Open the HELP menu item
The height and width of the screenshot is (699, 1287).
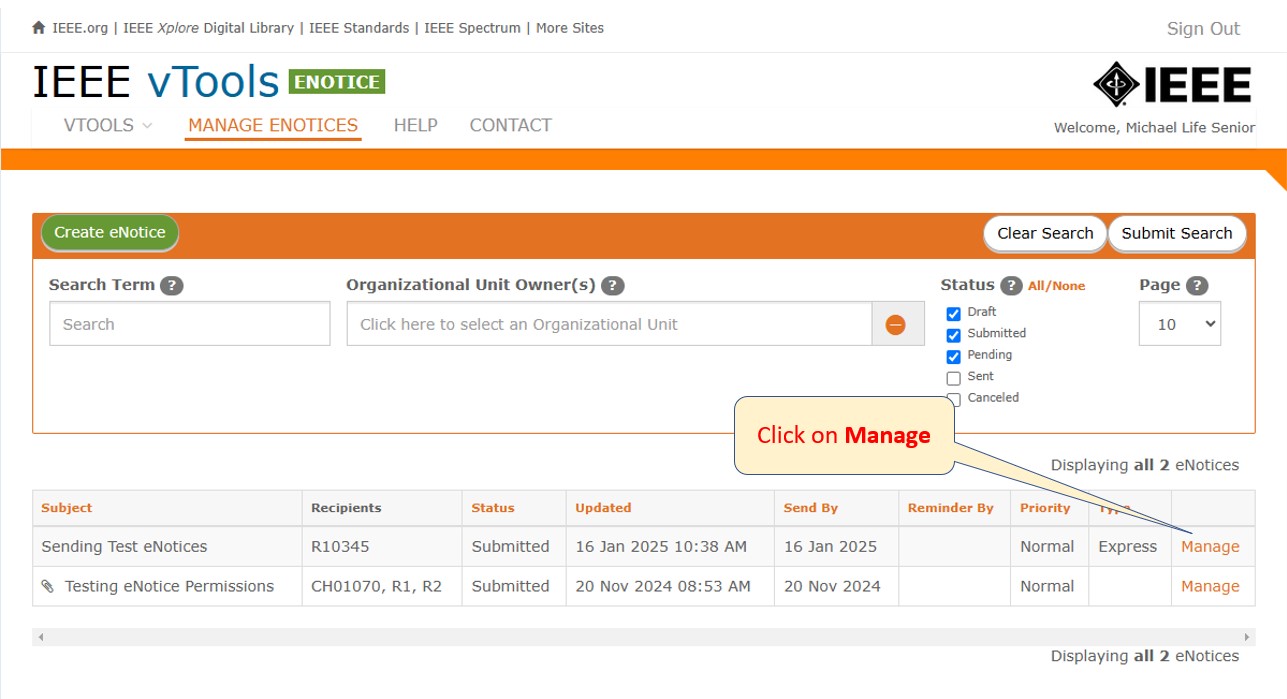click(415, 125)
